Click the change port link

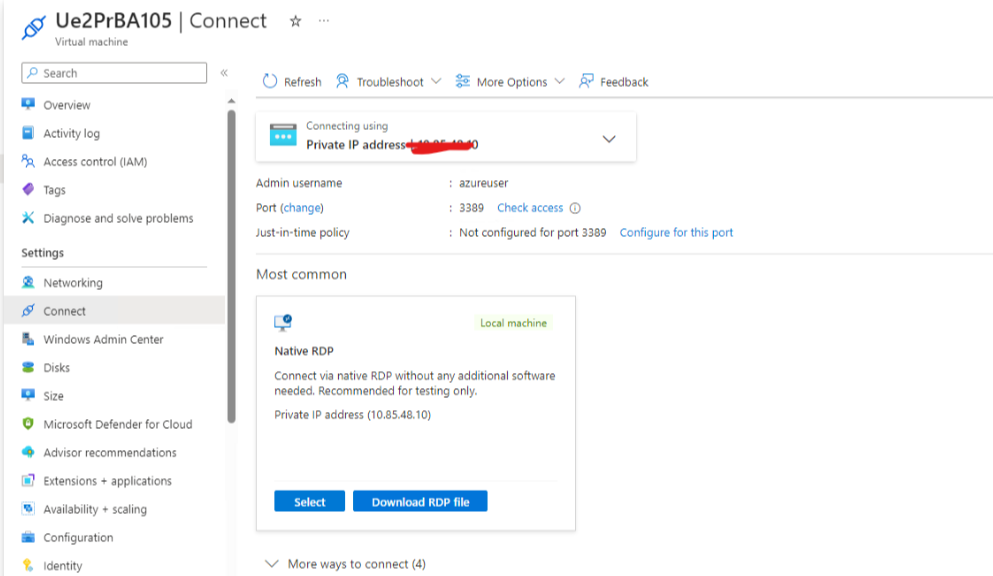301,208
